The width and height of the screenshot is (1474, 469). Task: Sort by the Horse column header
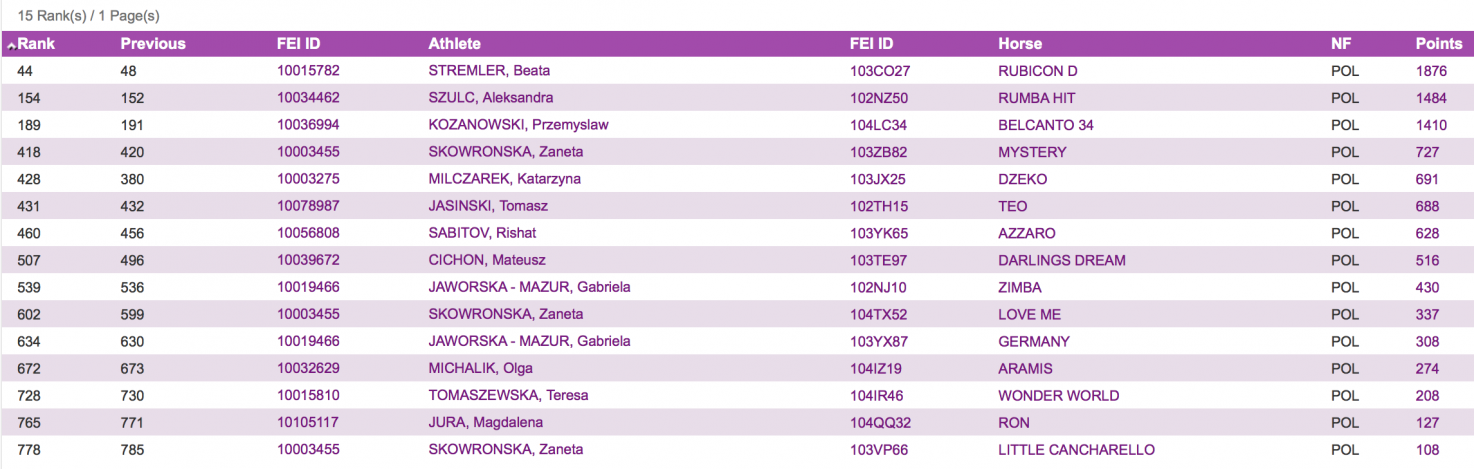tap(1019, 44)
